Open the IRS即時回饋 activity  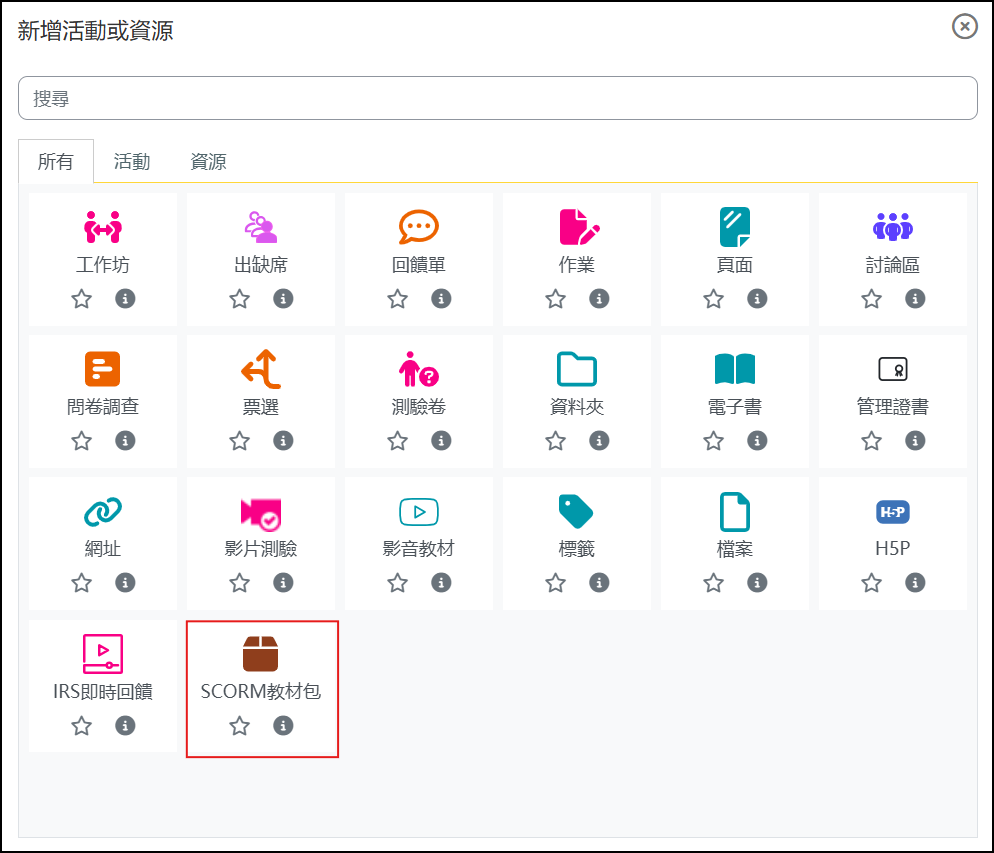click(x=103, y=653)
